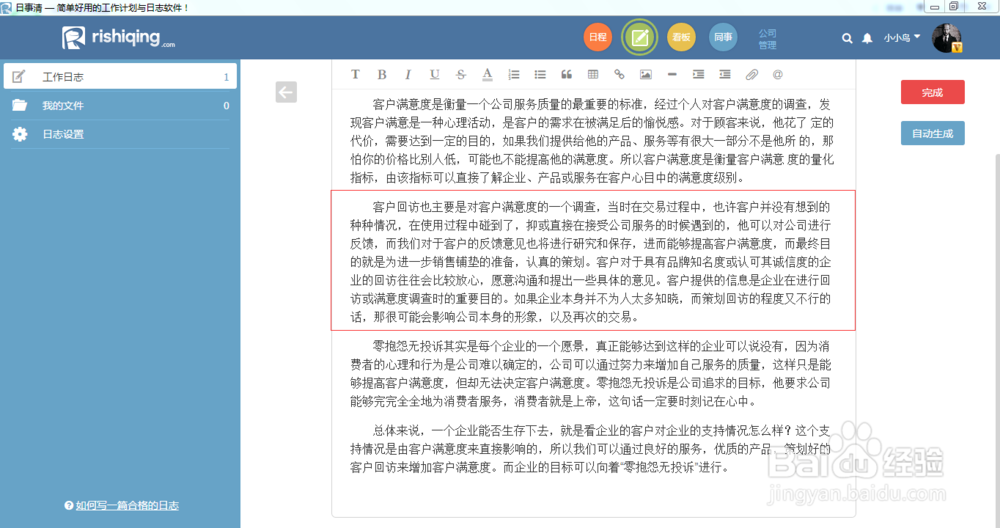Toggle strikethrough formatting
The height and width of the screenshot is (528, 1000).
(x=461, y=75)
